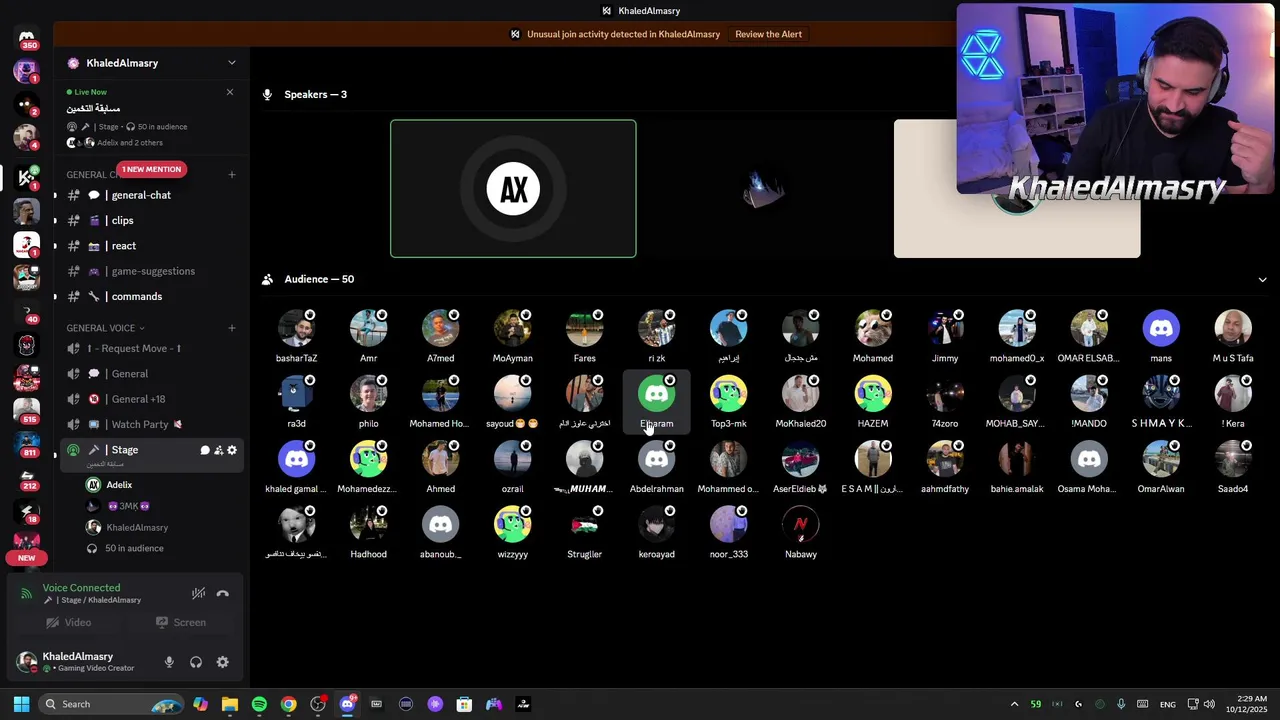Open MoAyman audience member avatar
The height and width of the screenshot is (720, 1280).
(513, 328)
